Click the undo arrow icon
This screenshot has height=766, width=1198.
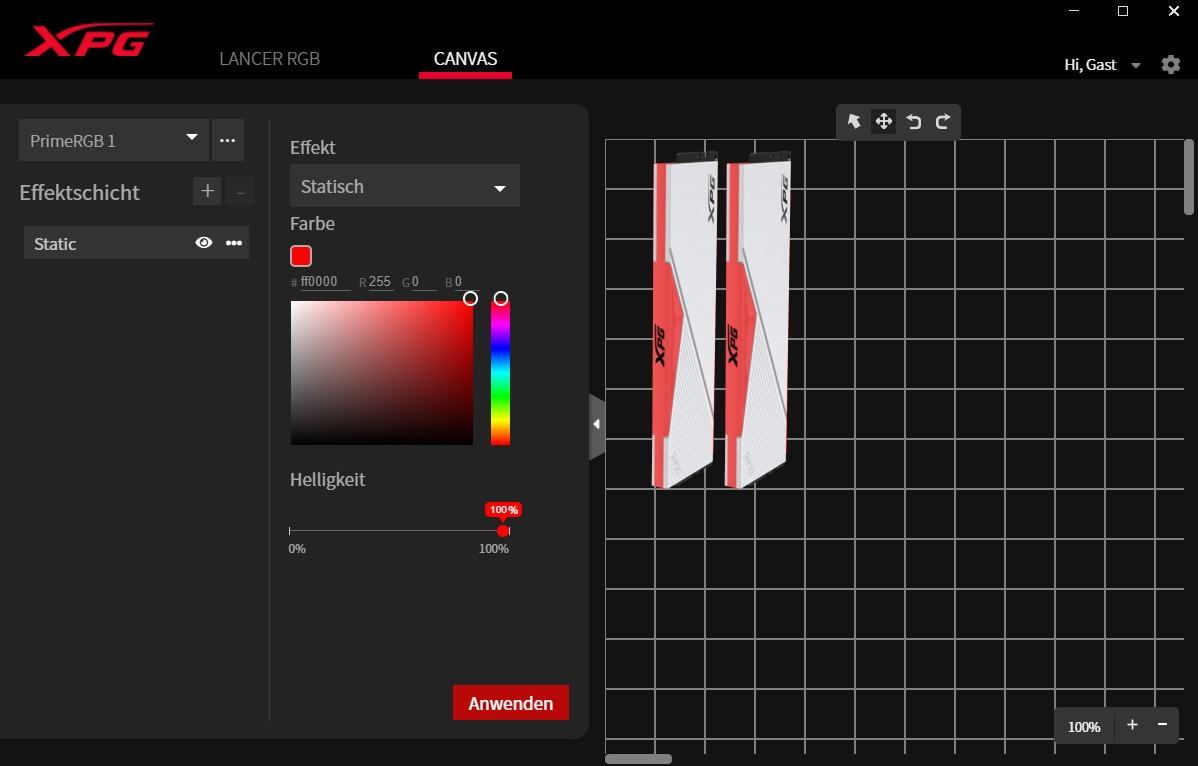click(x=914, y=121)
